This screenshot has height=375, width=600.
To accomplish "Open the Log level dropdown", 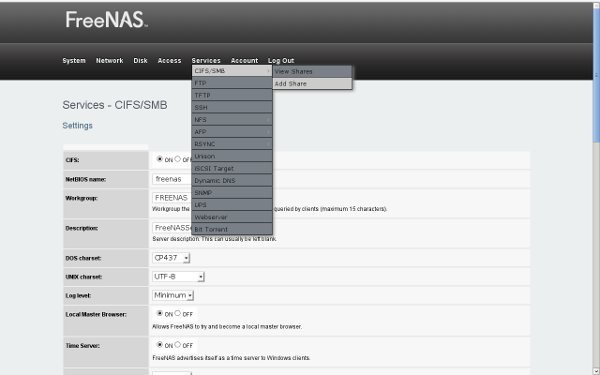I will [x=173, y=295].
